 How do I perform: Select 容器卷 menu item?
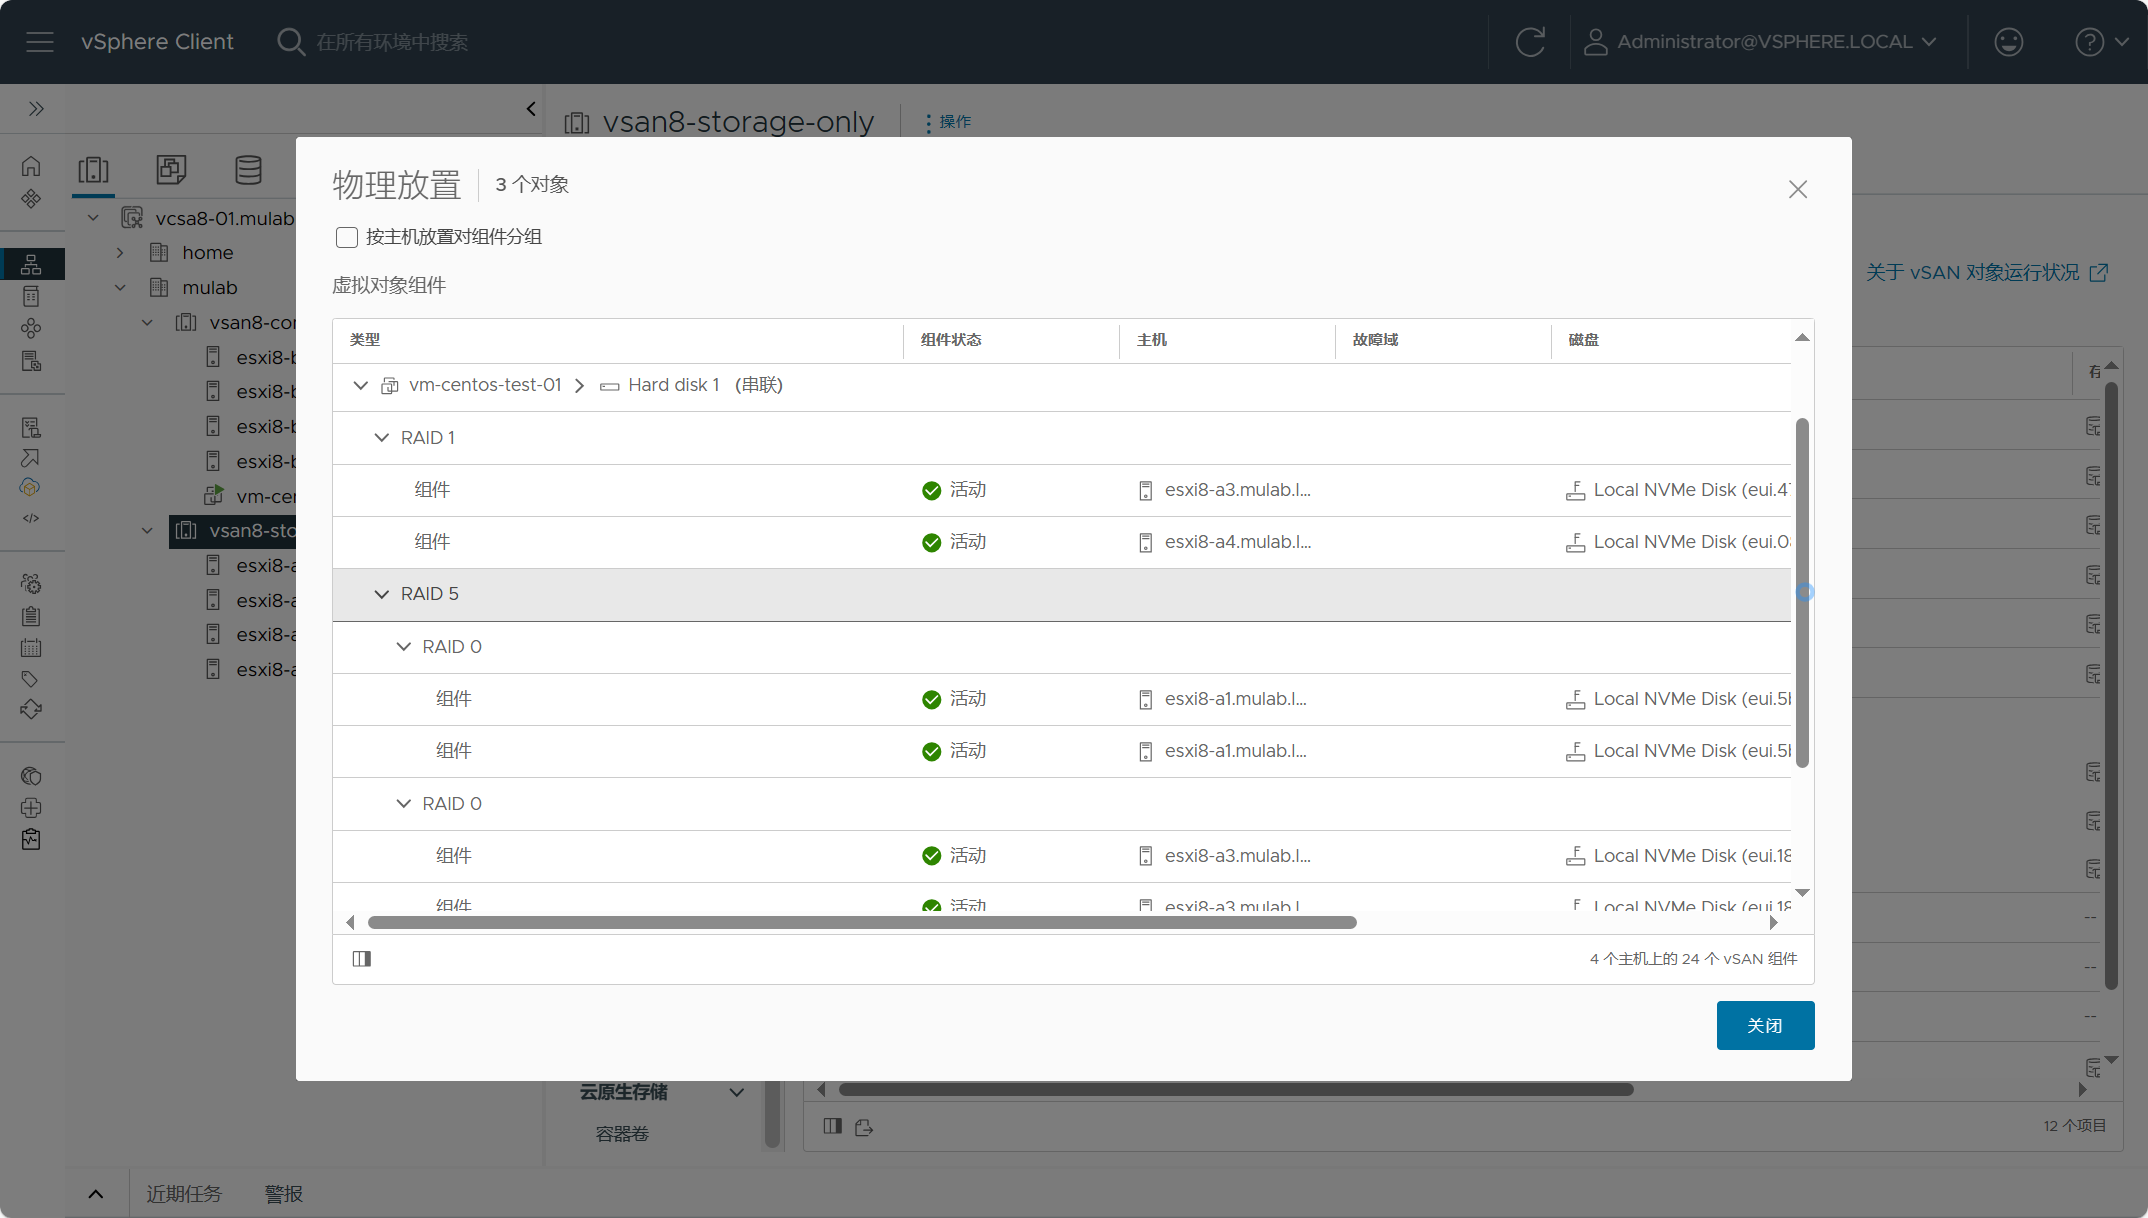tap(622, 1134)
